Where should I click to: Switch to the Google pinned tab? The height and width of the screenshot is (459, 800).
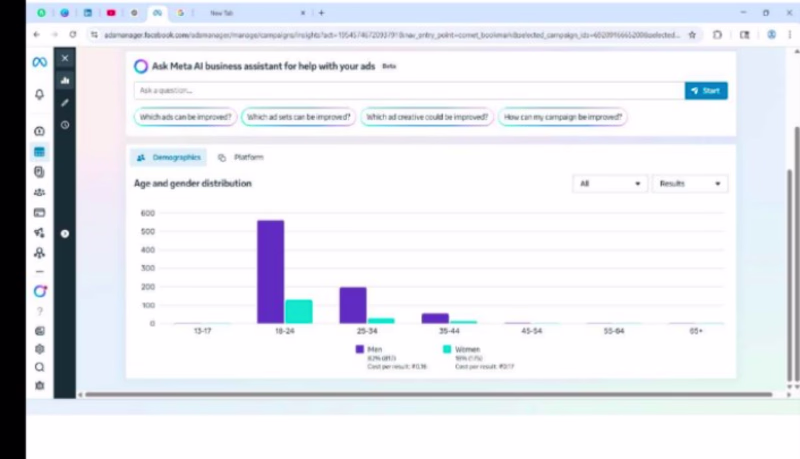click(x=180, y=13)
